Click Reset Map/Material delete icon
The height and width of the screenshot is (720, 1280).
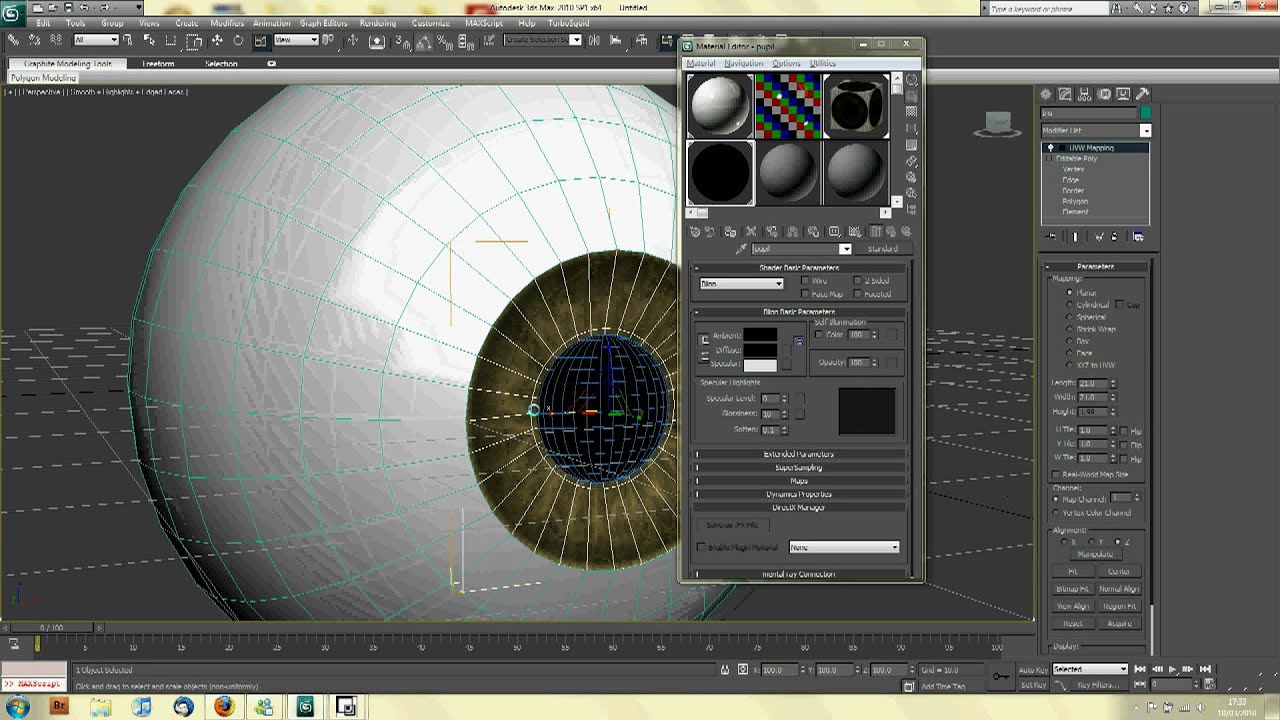pos(751,231)
